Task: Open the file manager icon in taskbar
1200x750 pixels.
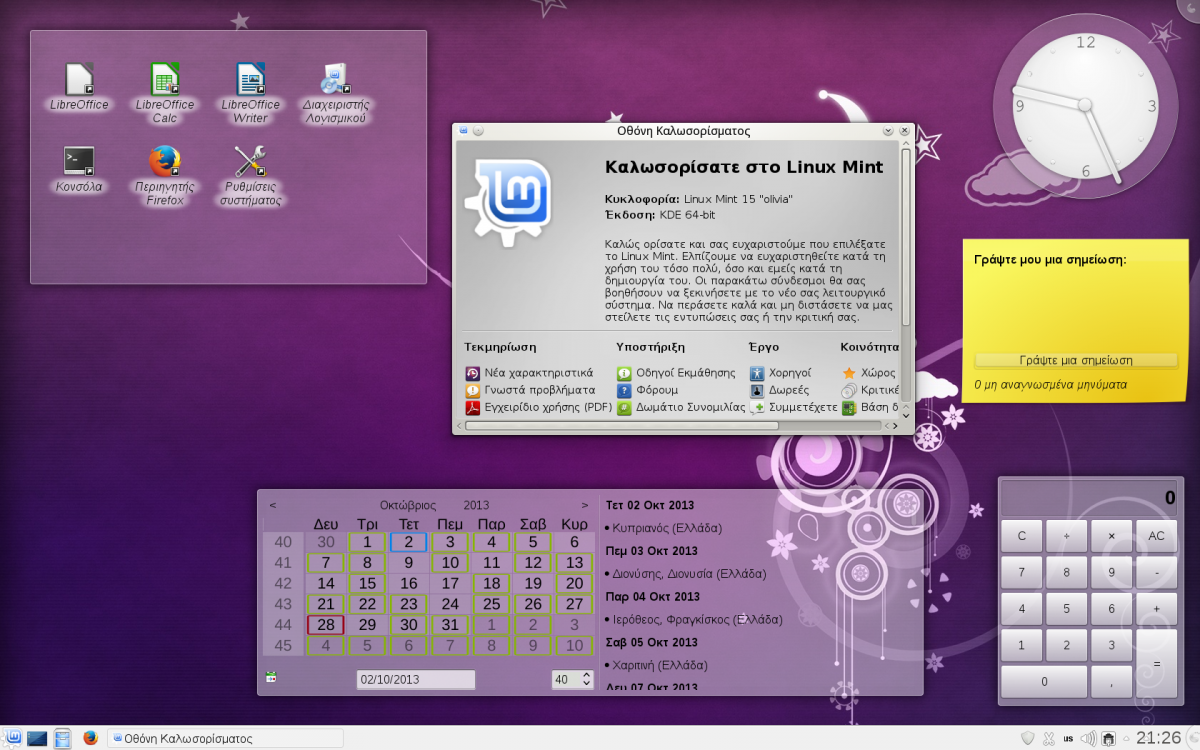Action: 63,738
